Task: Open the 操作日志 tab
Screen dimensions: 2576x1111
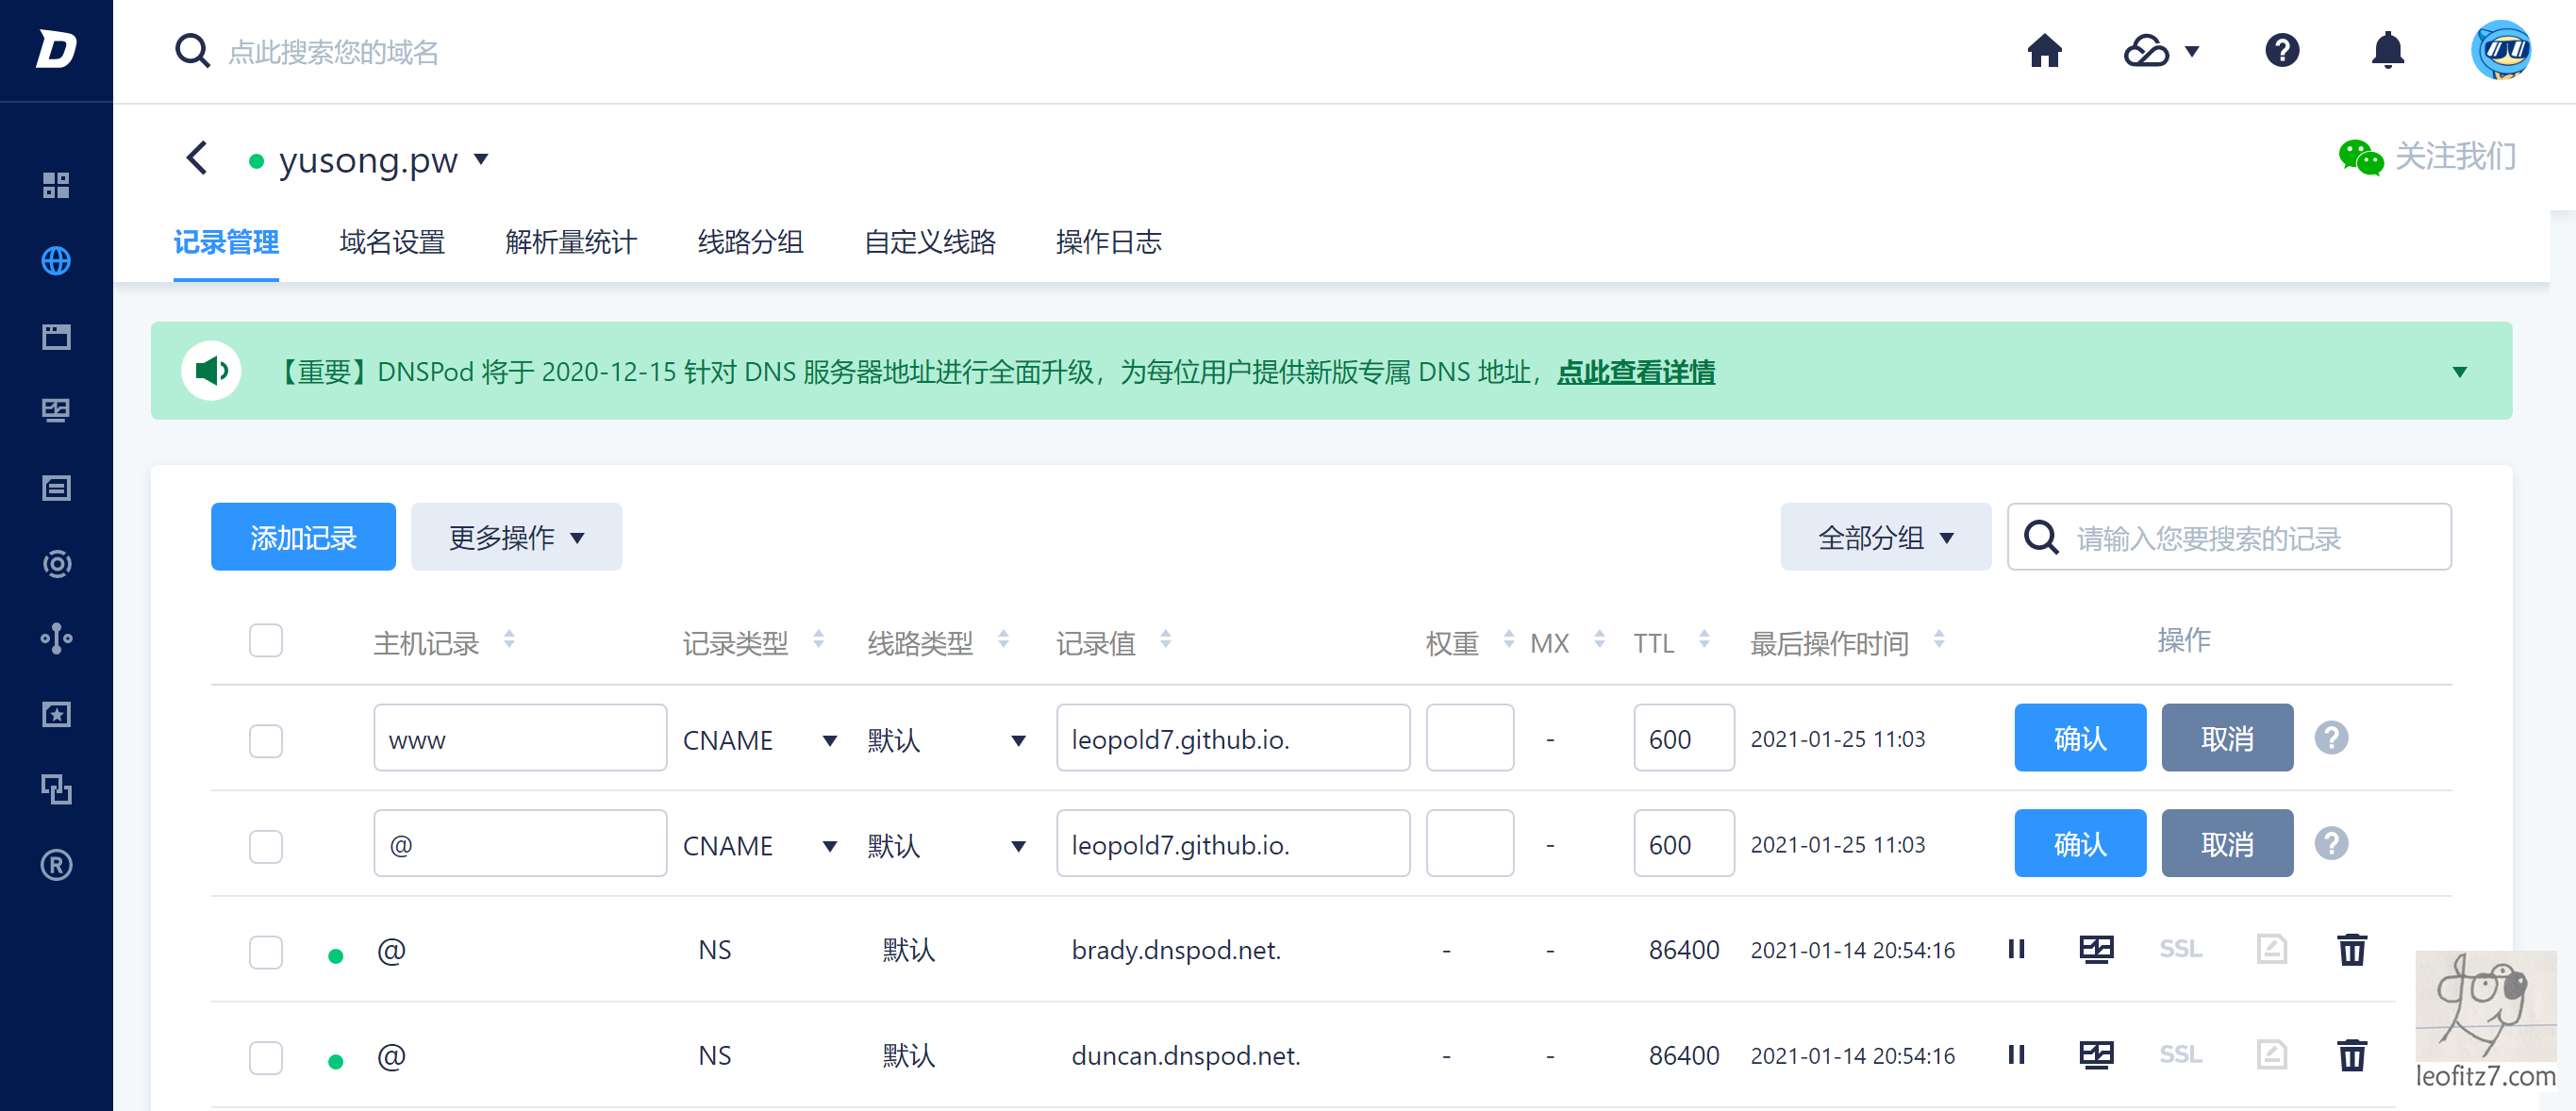Action: [x=1107, y=242]
